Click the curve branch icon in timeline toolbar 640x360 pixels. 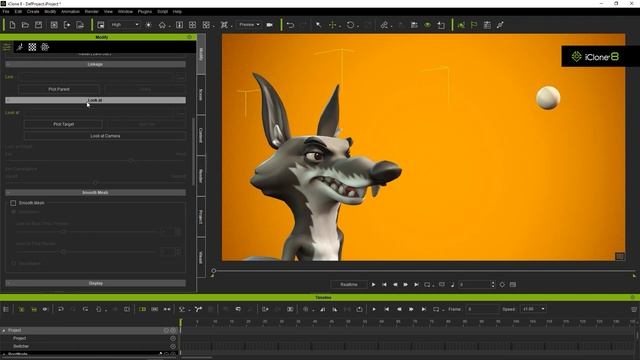(x=198, y=309)
